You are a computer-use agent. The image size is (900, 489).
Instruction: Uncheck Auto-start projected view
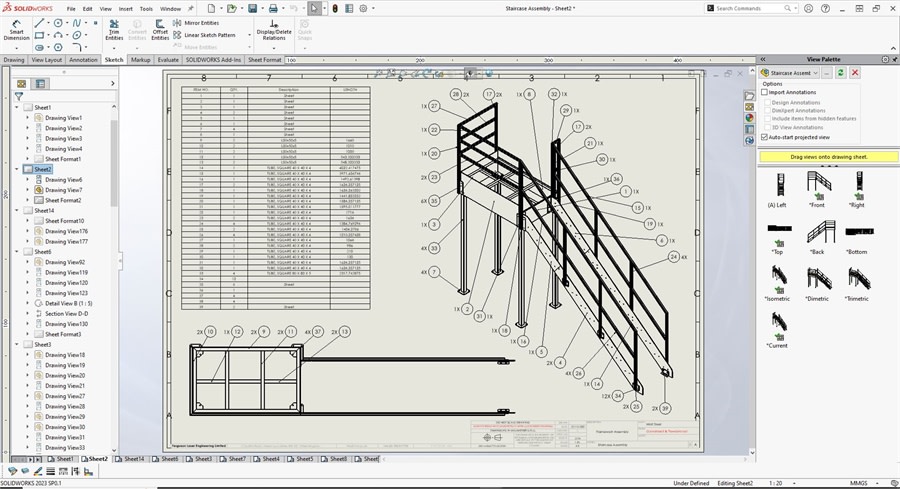tap(765, 137)
